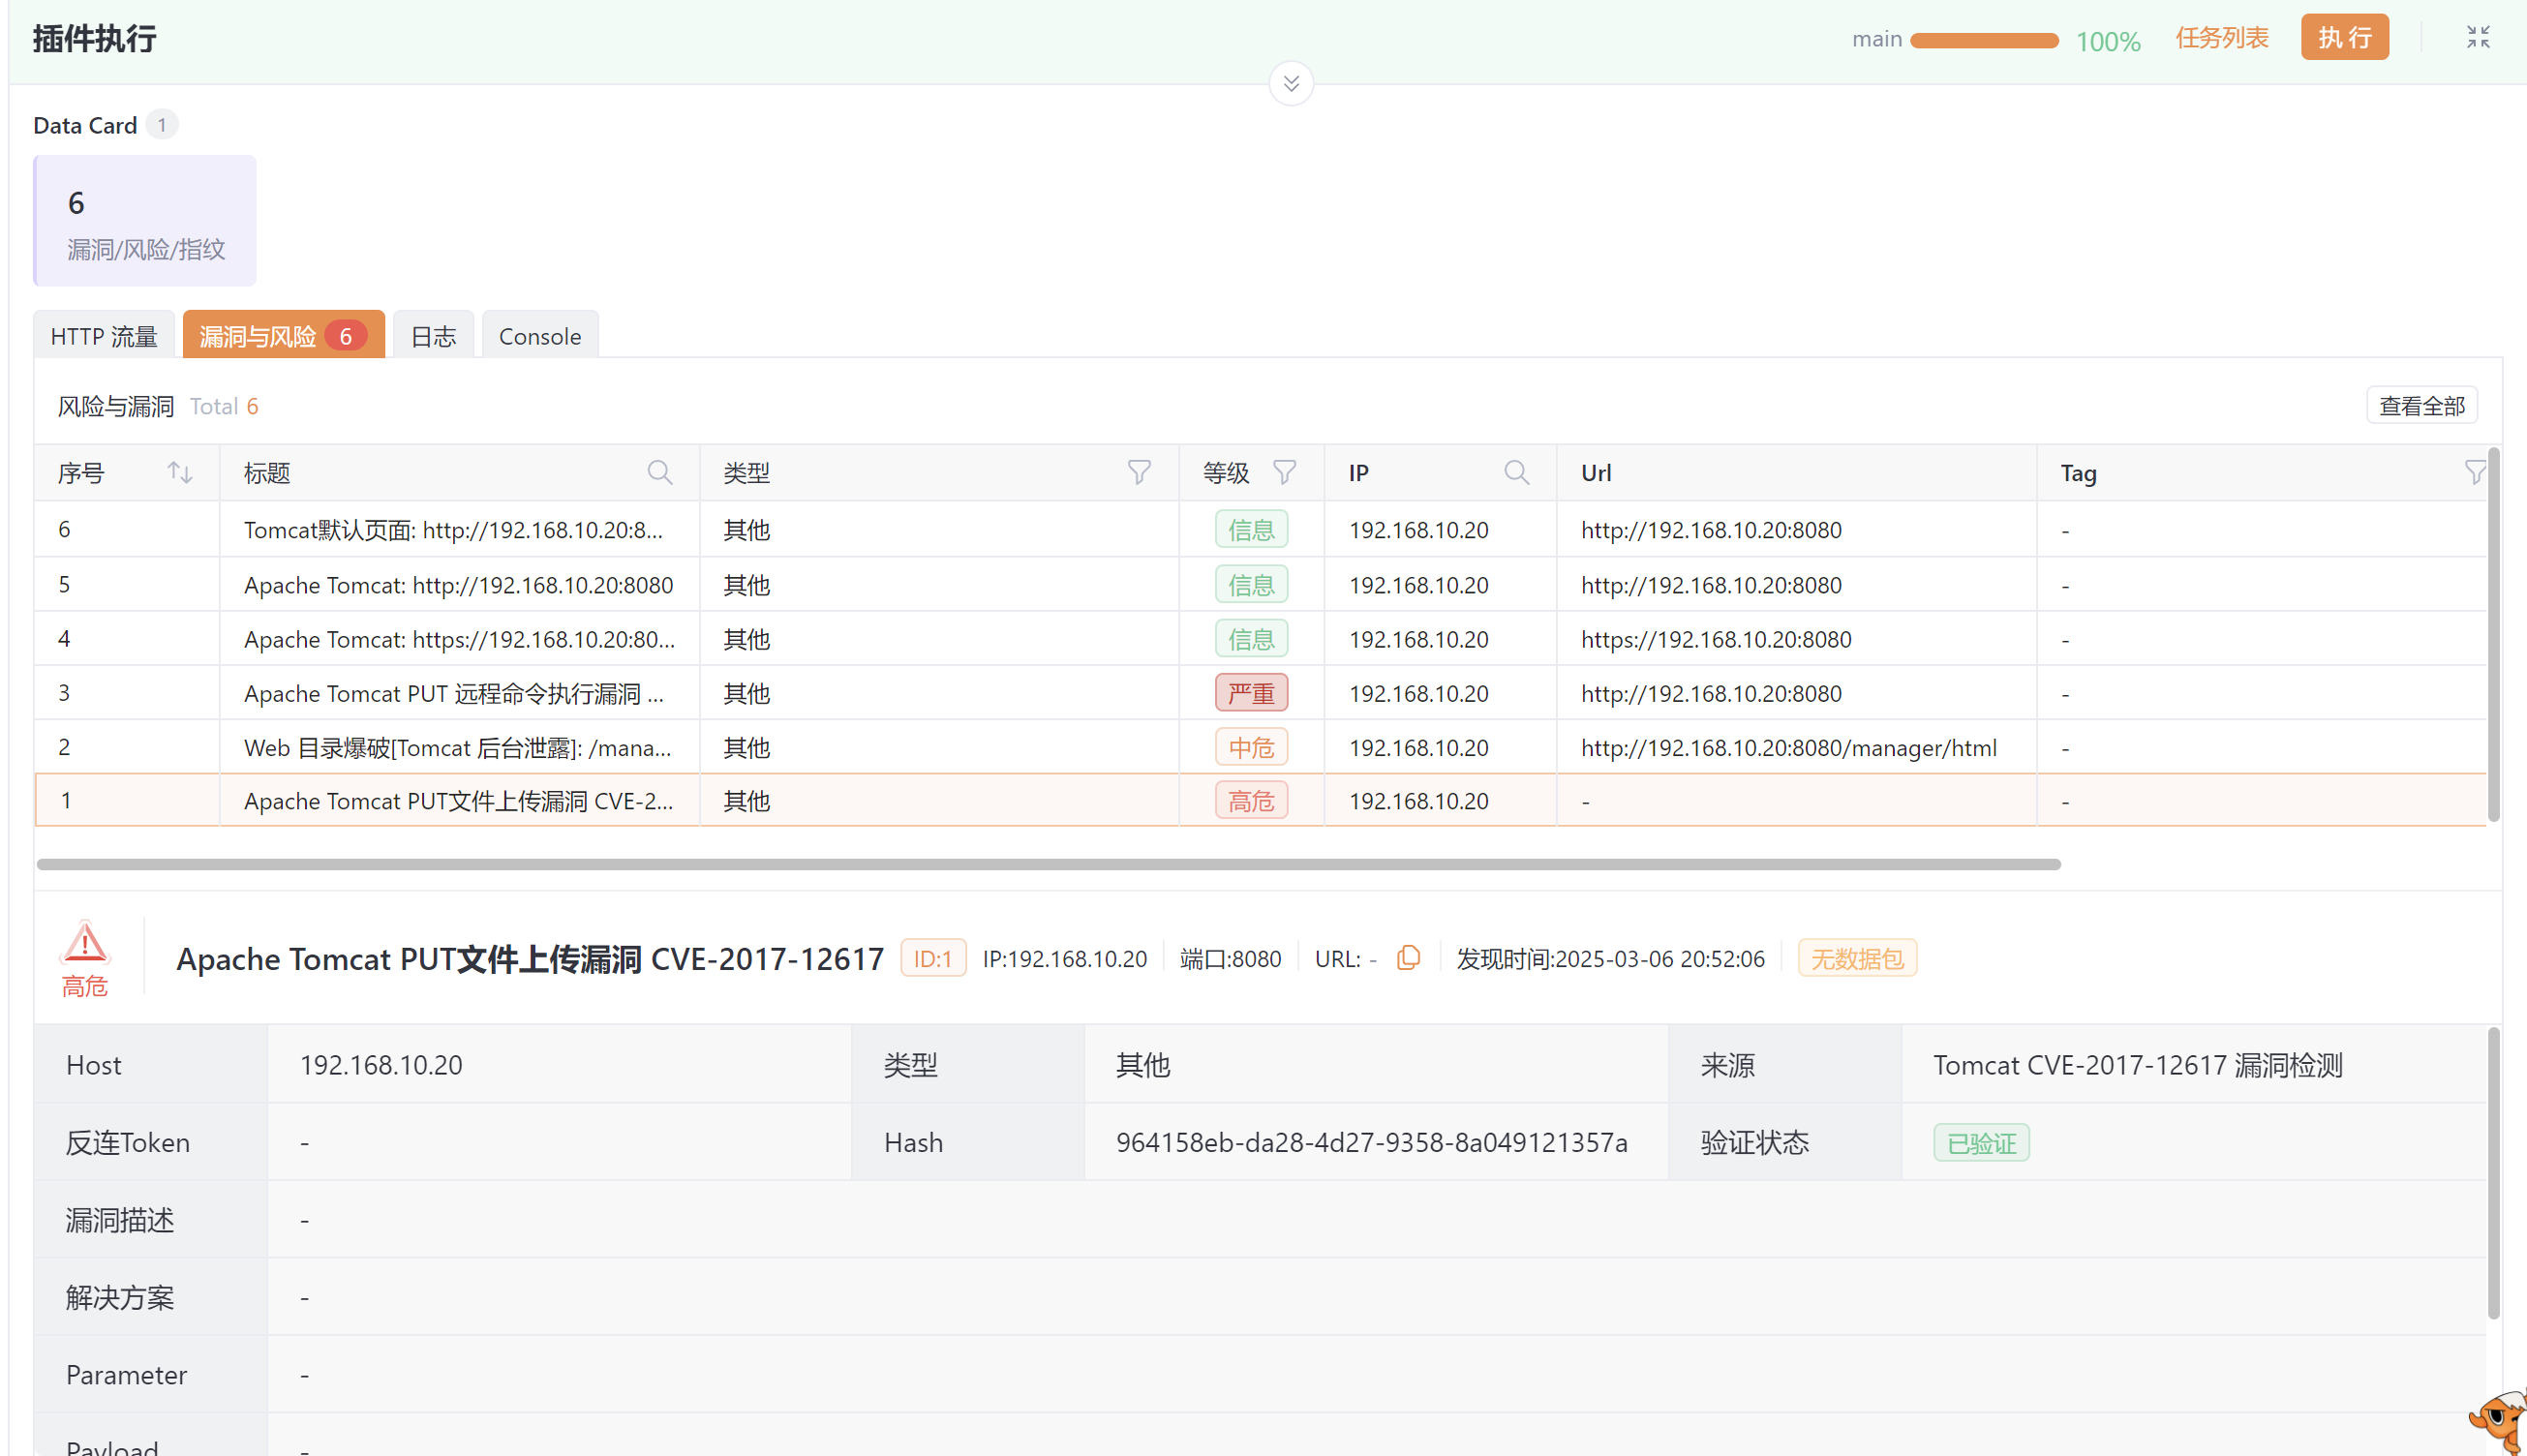This screenshot has height=1456, width=2527.
Task: Copy the URL with the copy icon
Action: [x=1408, y=958]
